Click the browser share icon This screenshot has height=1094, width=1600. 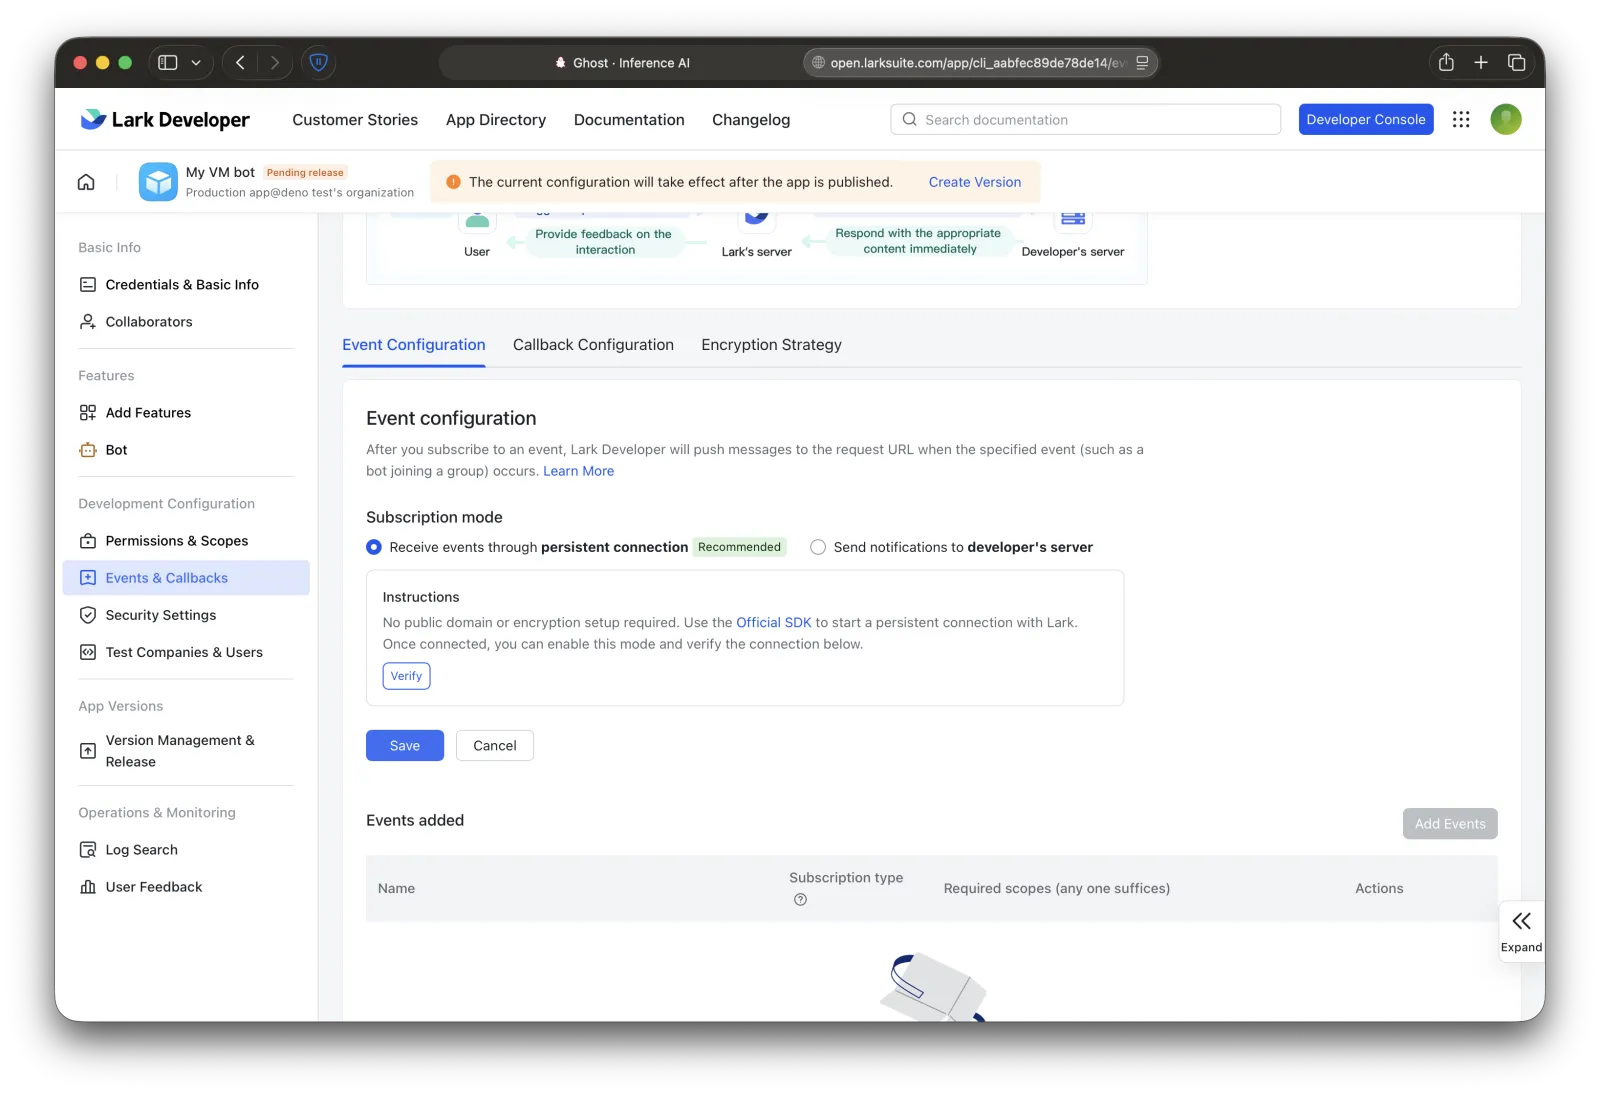(x=1446, y=63)
